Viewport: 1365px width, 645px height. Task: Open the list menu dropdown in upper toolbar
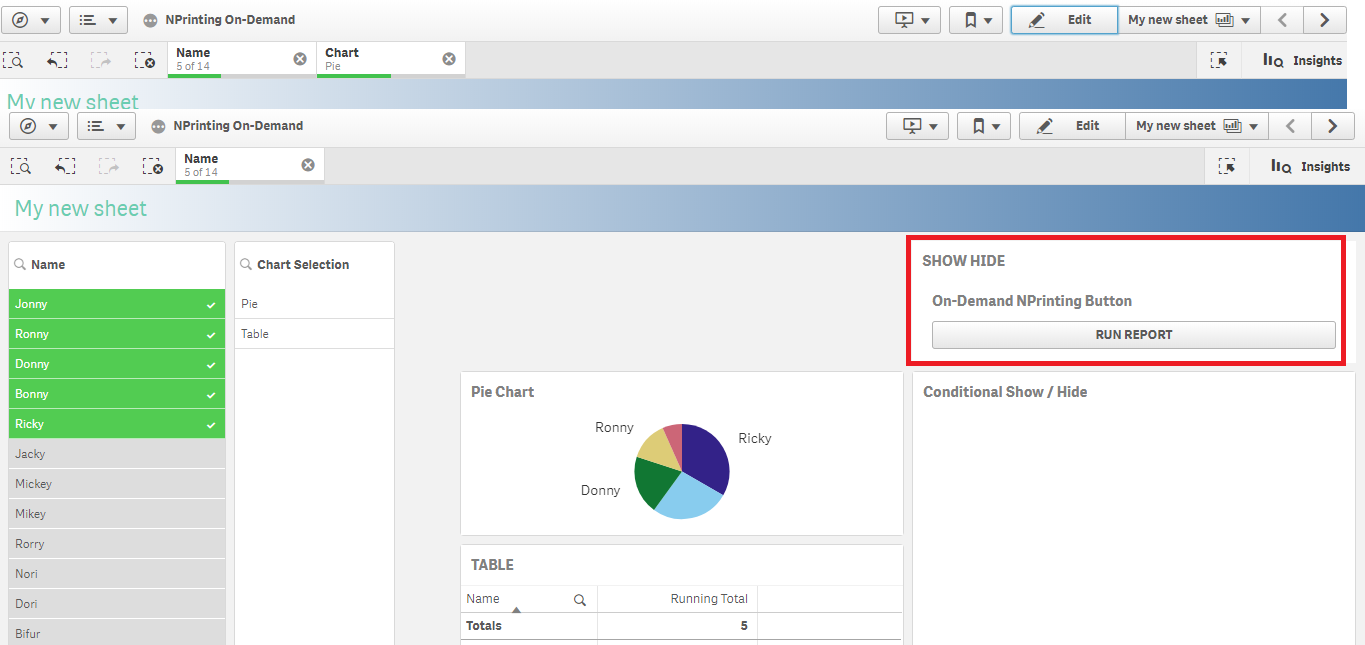tap(98, 20)
